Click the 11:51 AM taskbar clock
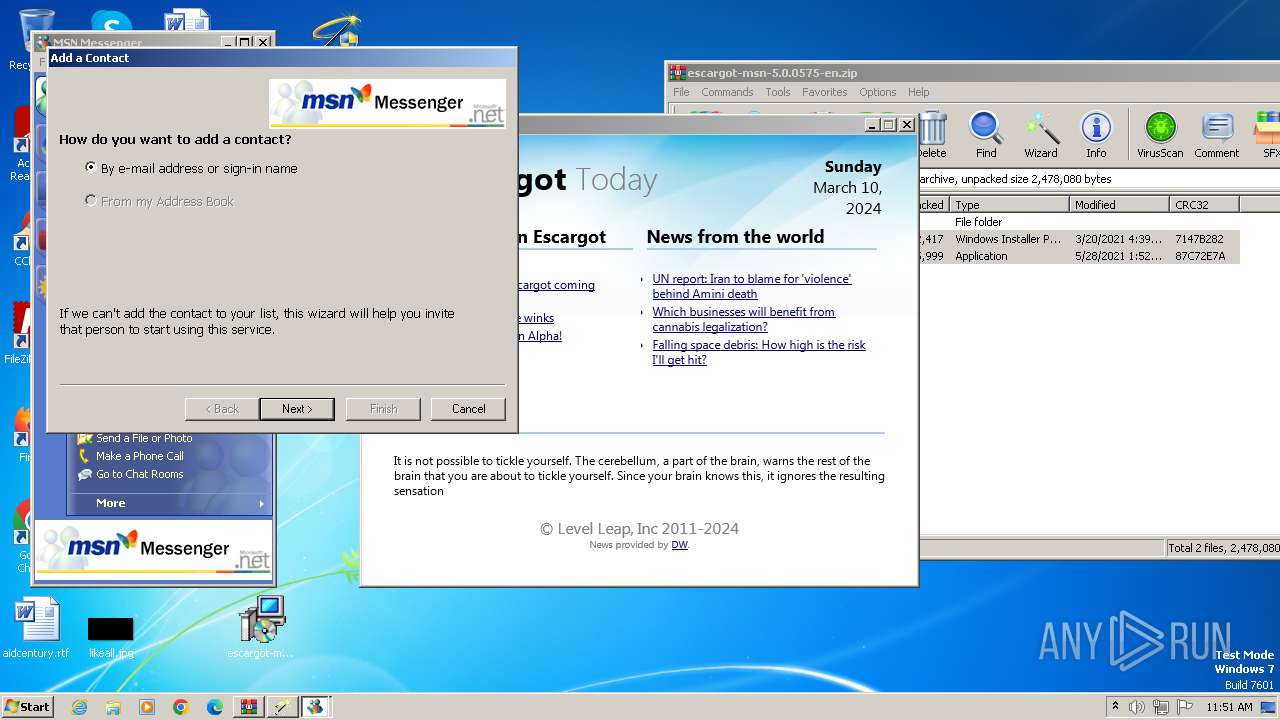This screenshot has width=1280, height=720. pos(1229,707)
